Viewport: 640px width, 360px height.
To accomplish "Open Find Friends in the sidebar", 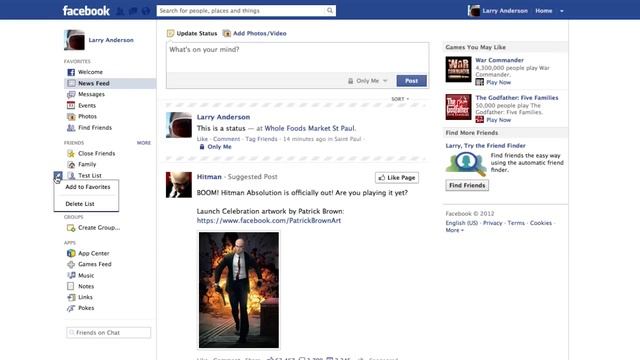I will 95,128.
